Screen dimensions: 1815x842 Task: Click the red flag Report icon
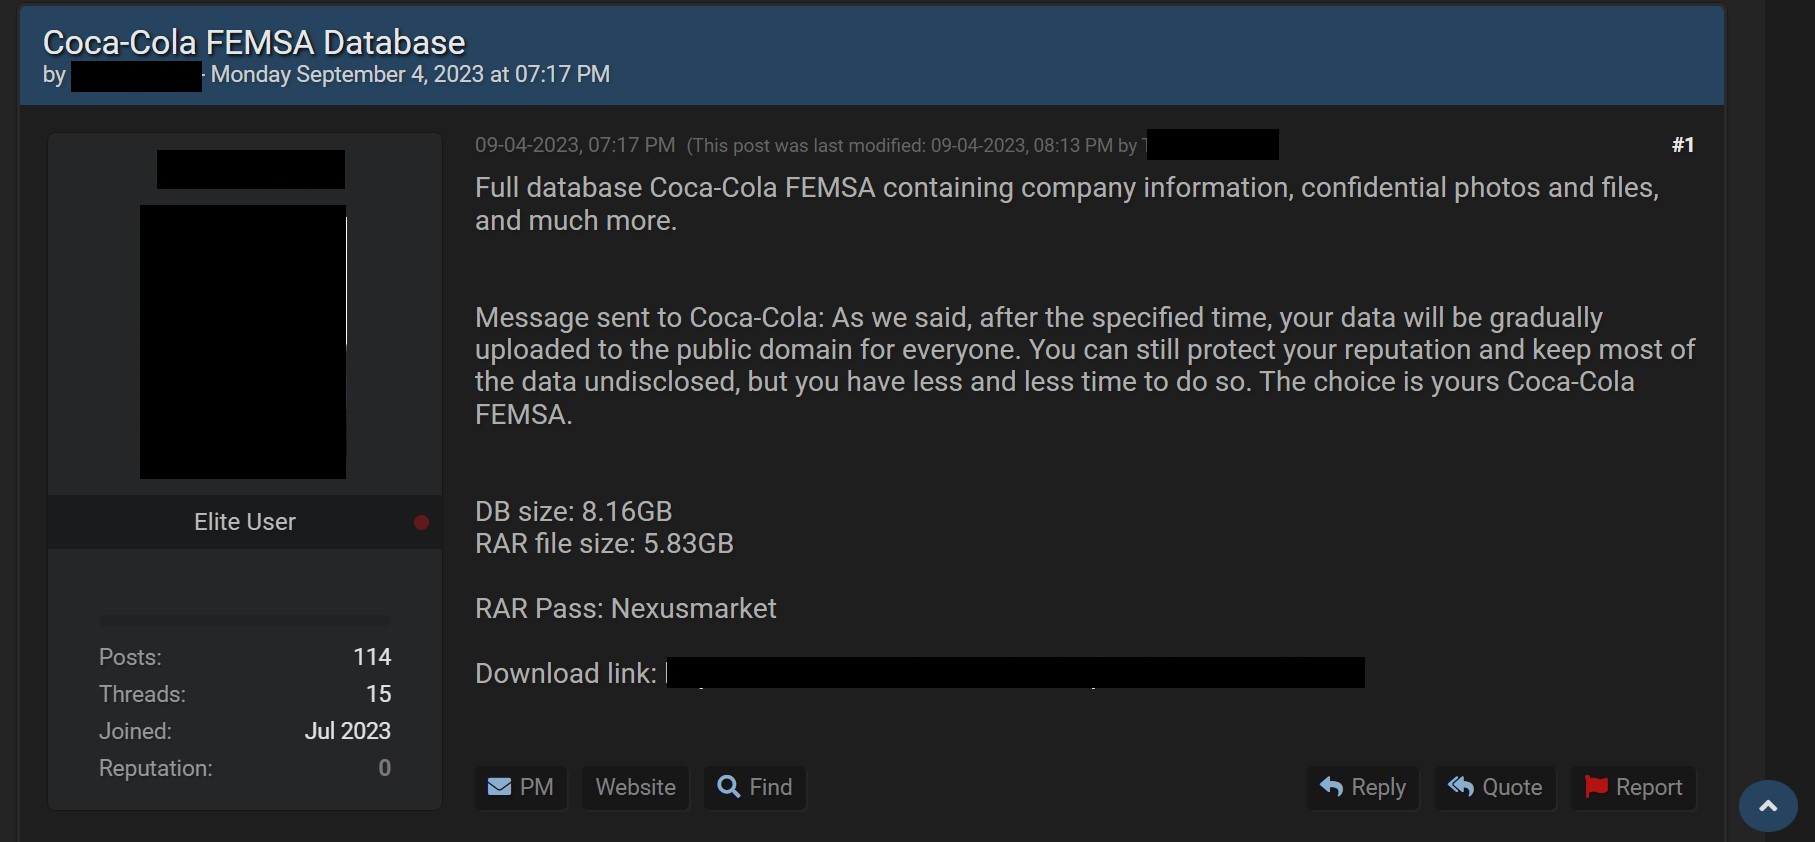point(1596,787)
